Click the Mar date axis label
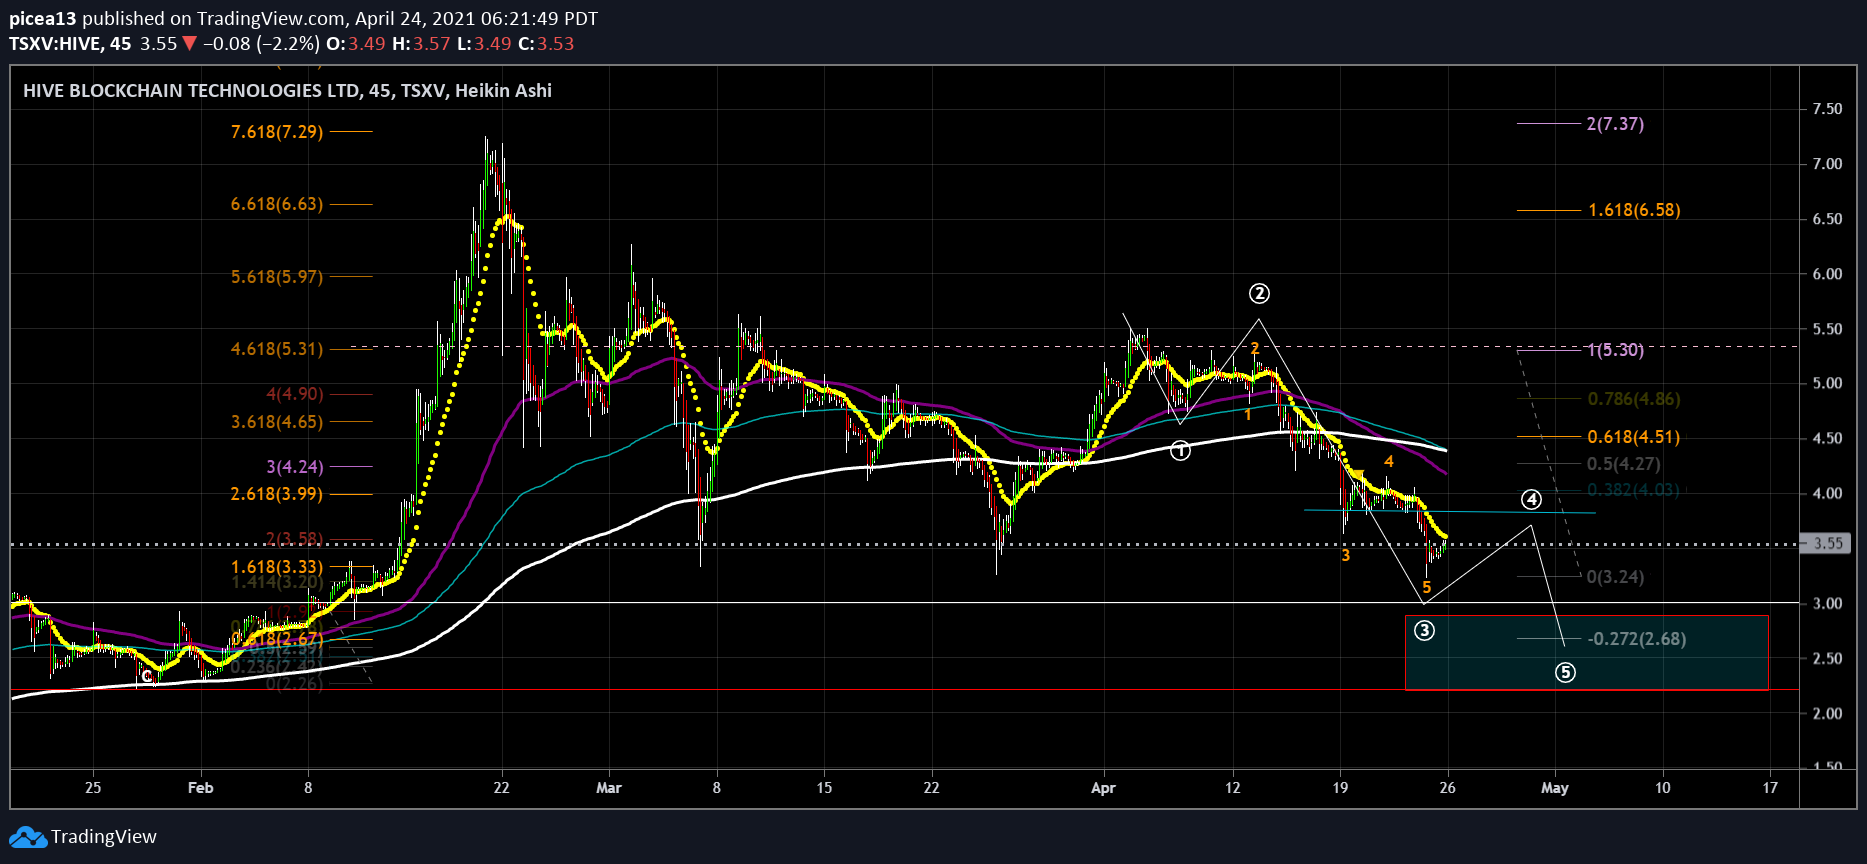 [608, 788]
